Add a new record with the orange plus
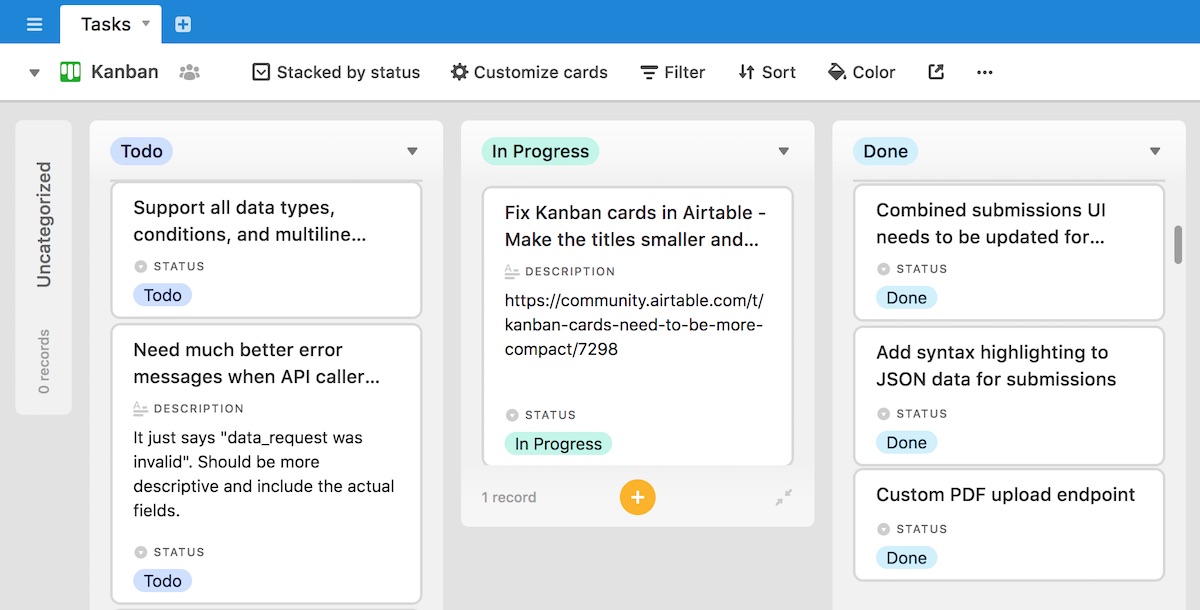The height and width of the screenshot is (610, 1200). point(637,497)
